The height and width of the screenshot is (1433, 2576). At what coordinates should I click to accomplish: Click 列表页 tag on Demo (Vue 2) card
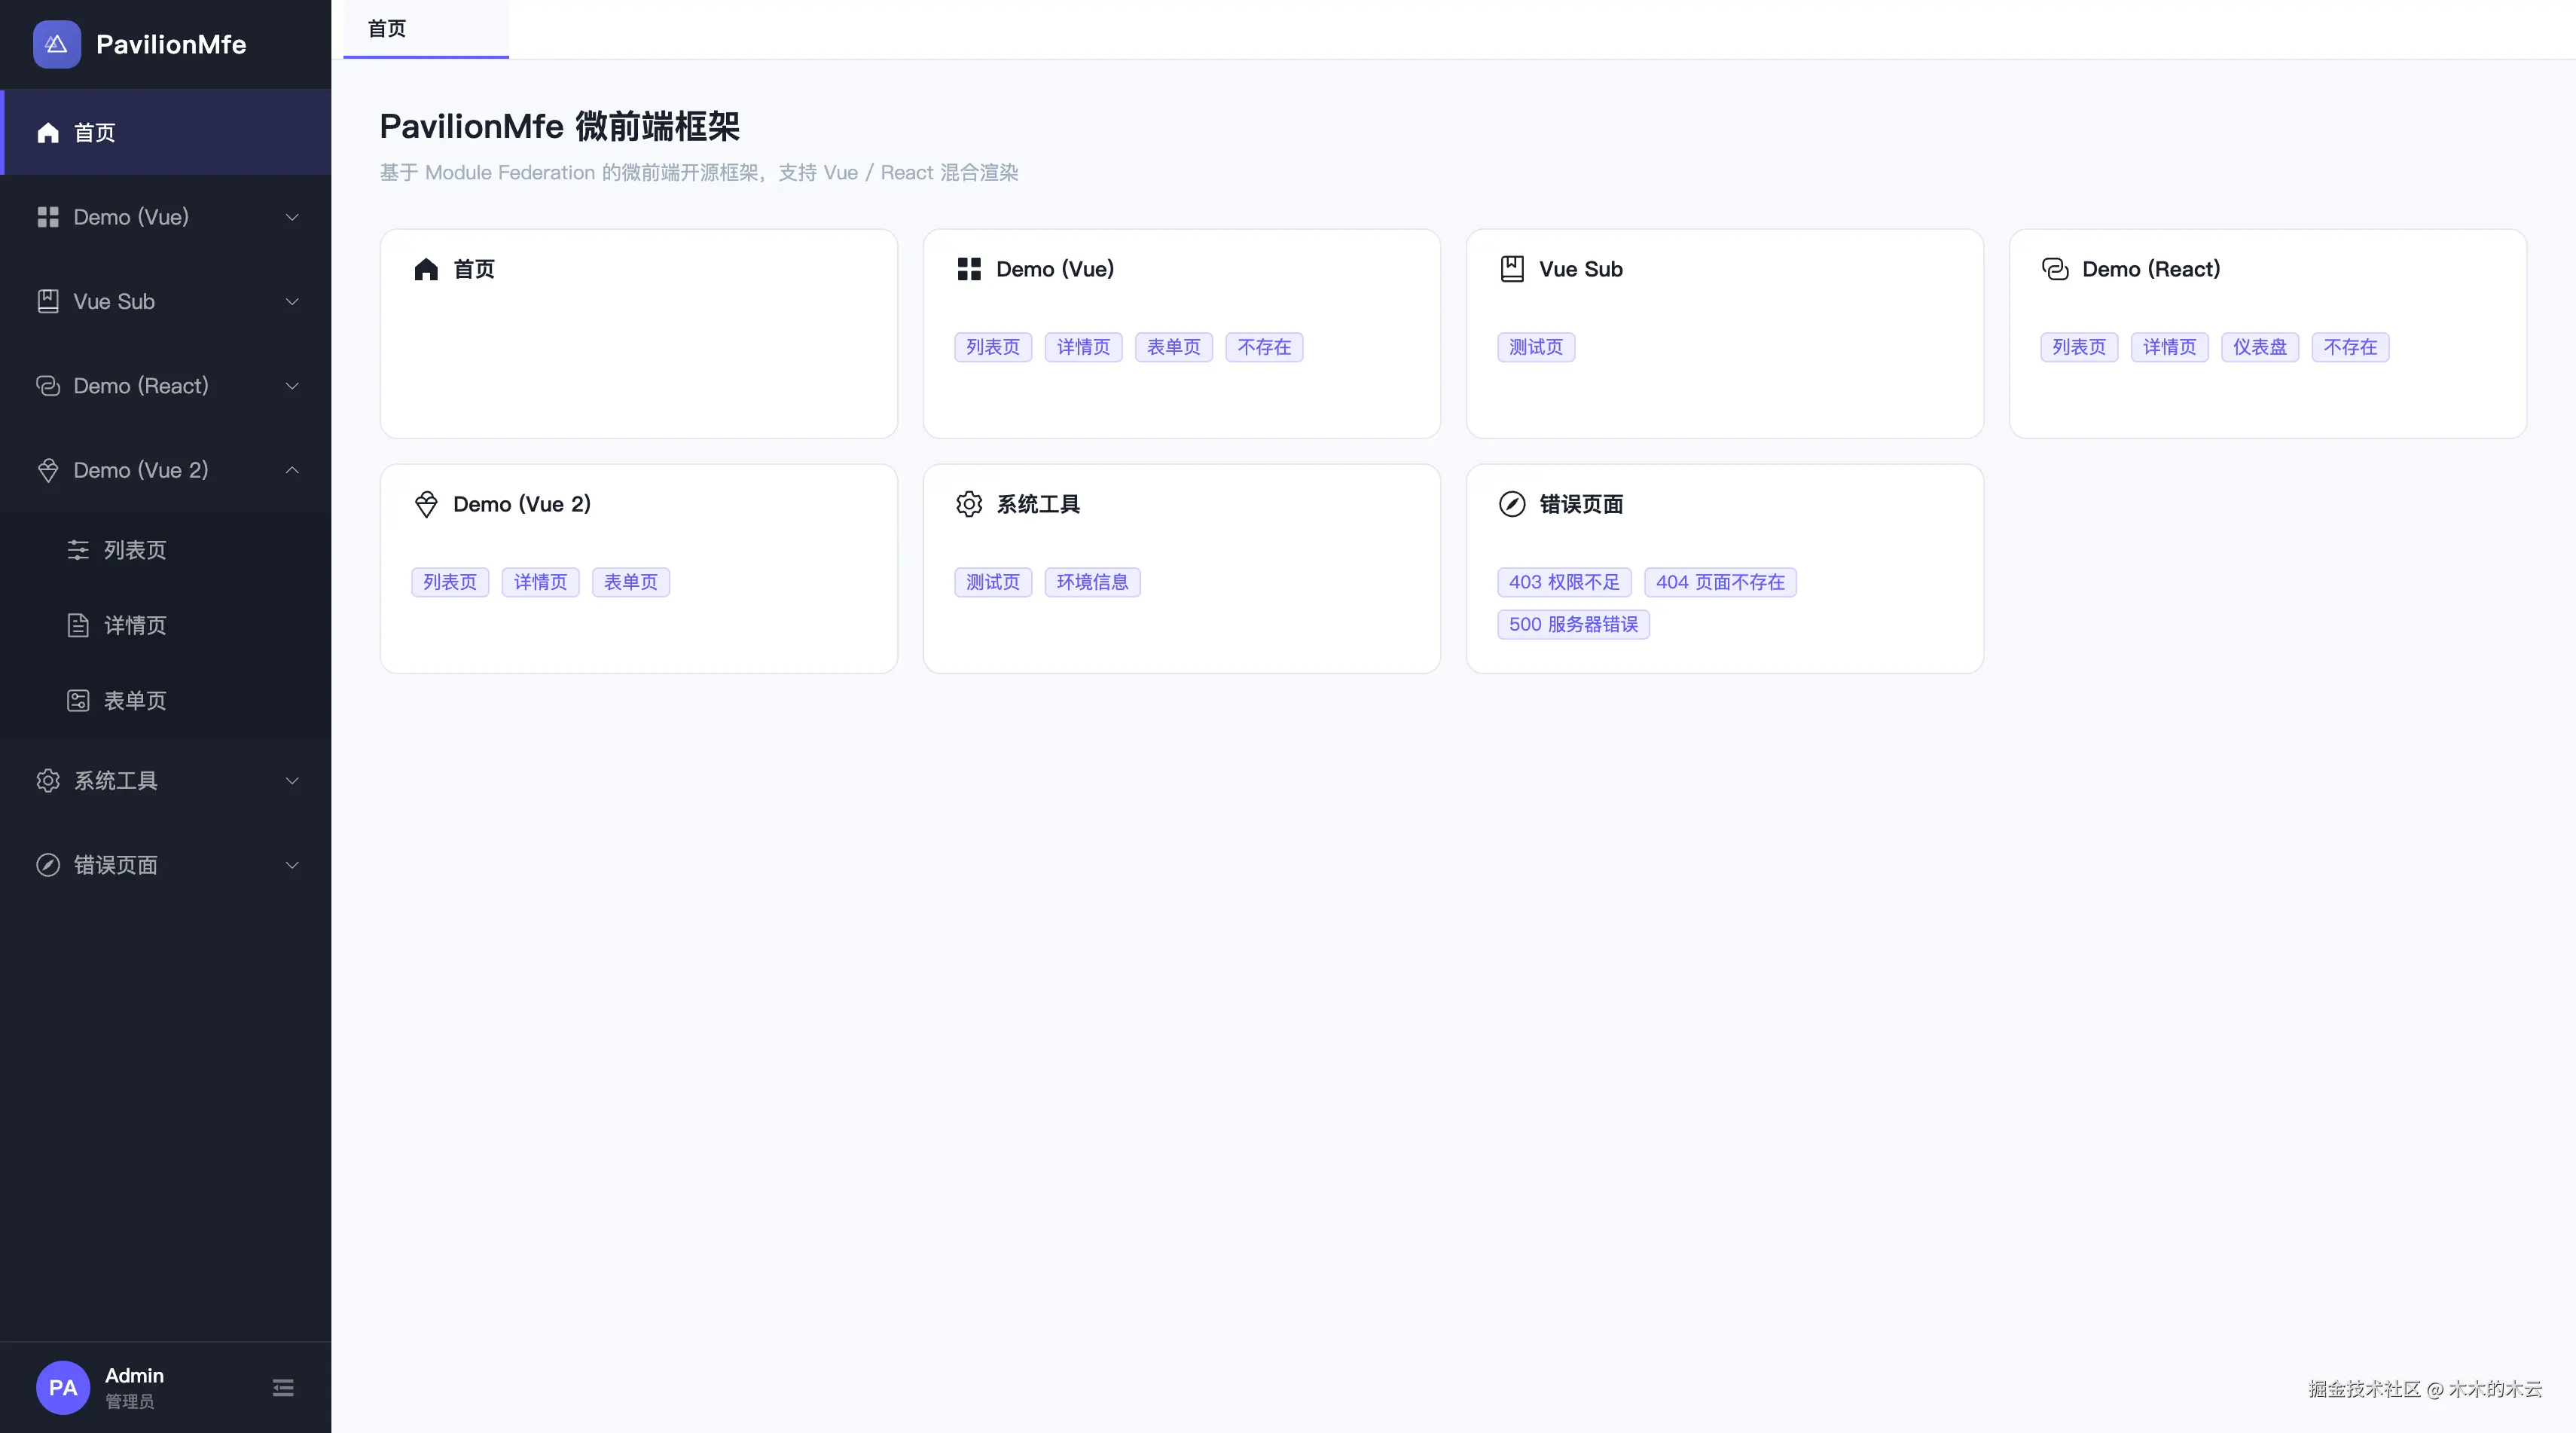pos(450,582)
